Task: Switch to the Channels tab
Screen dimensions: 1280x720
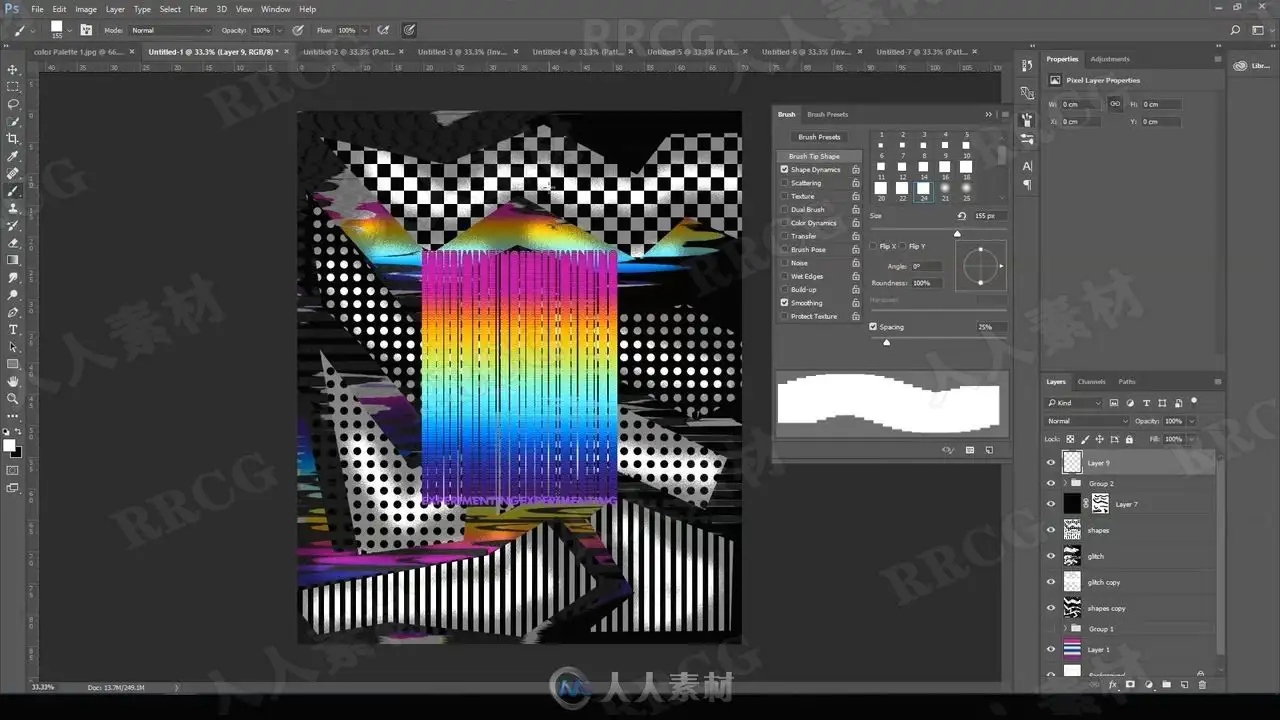Action: [1092, 382]
